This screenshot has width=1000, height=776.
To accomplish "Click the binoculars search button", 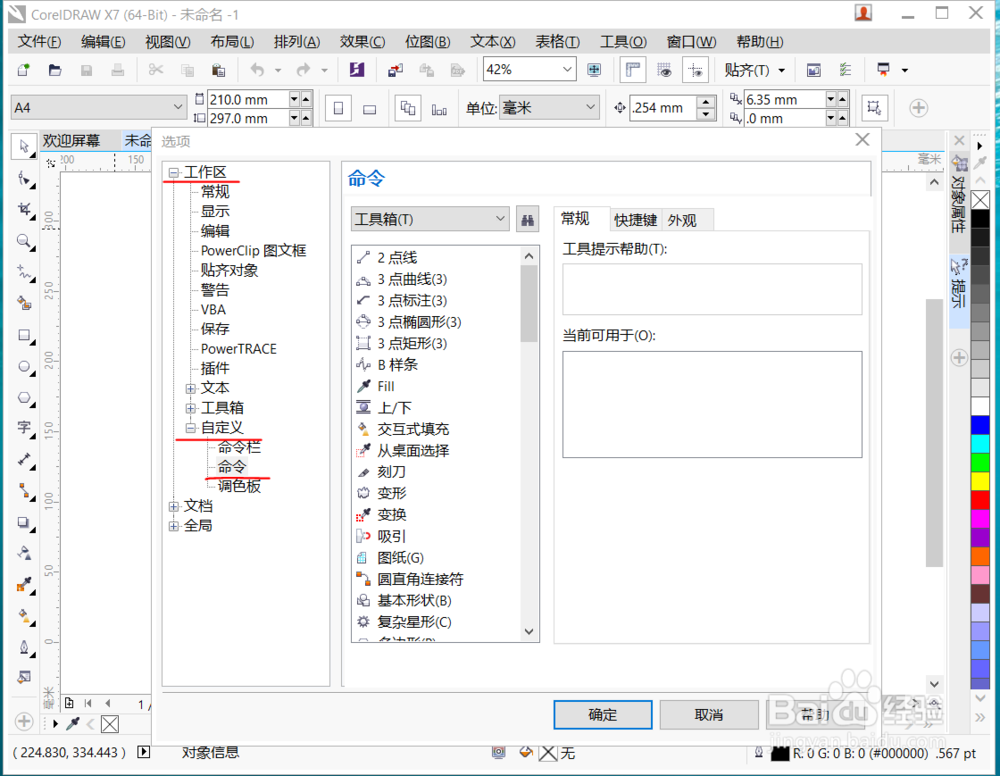I will tap(527, 219).
